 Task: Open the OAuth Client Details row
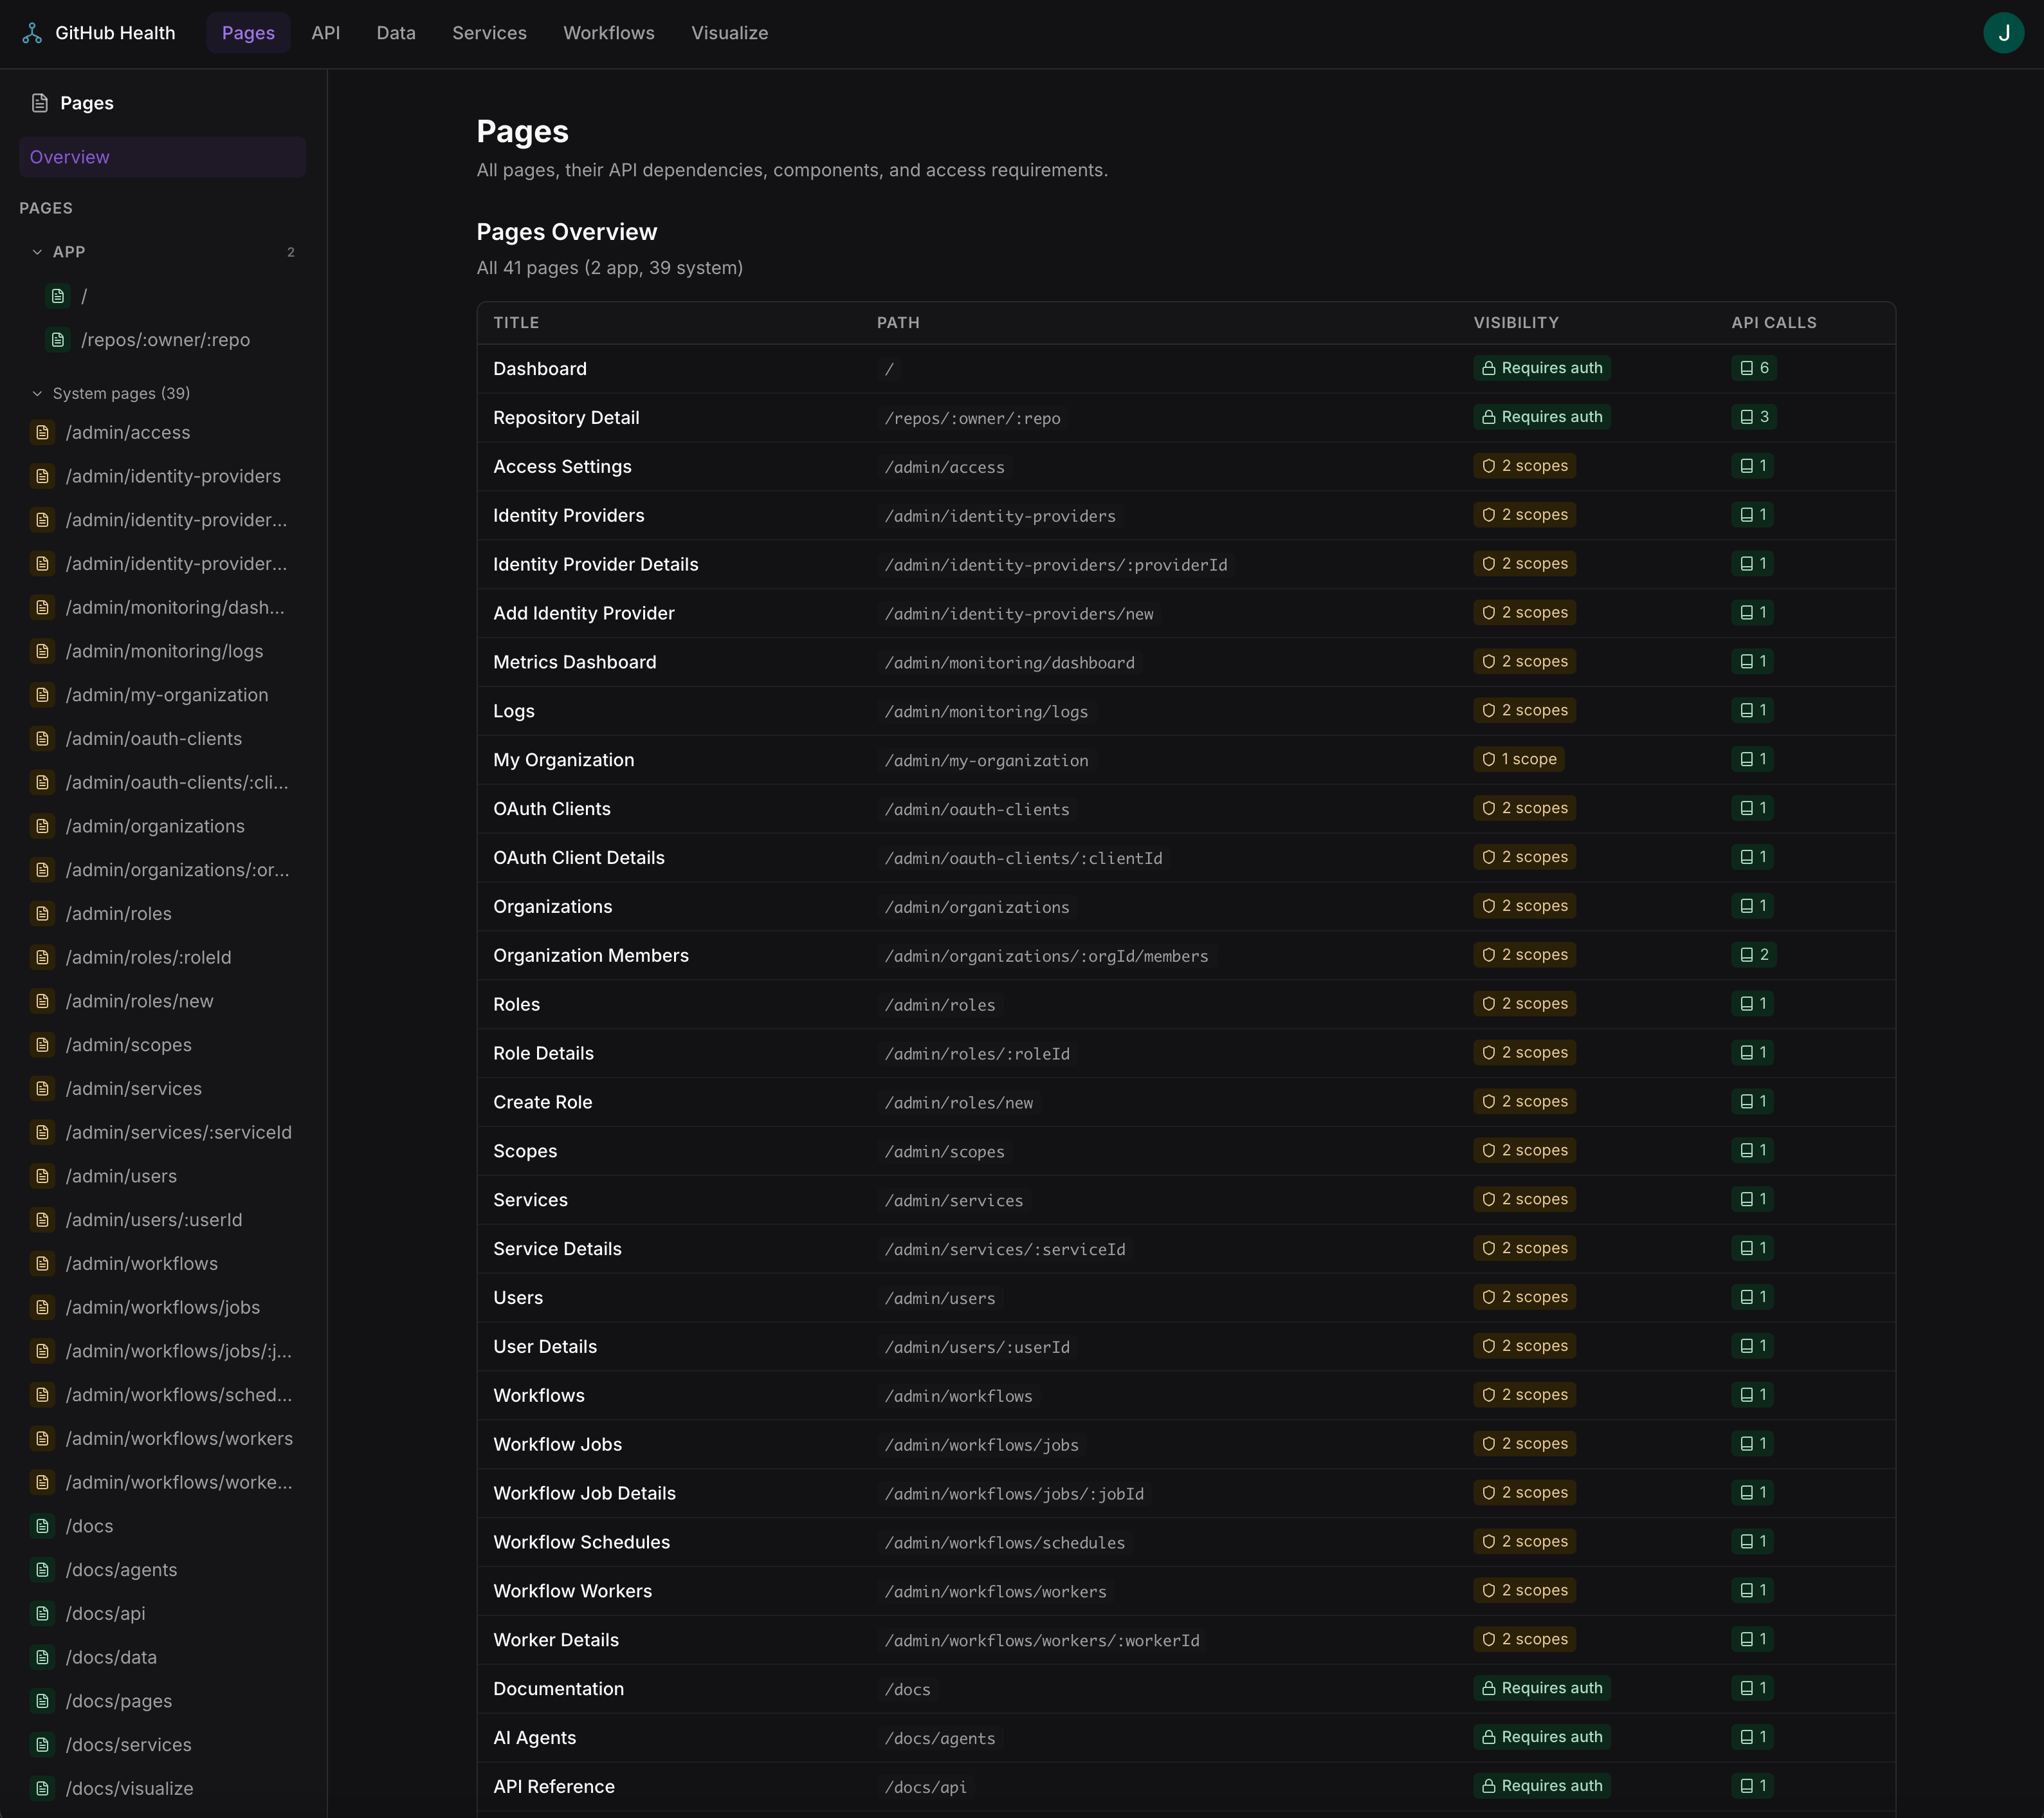(x=1186, y=858)
